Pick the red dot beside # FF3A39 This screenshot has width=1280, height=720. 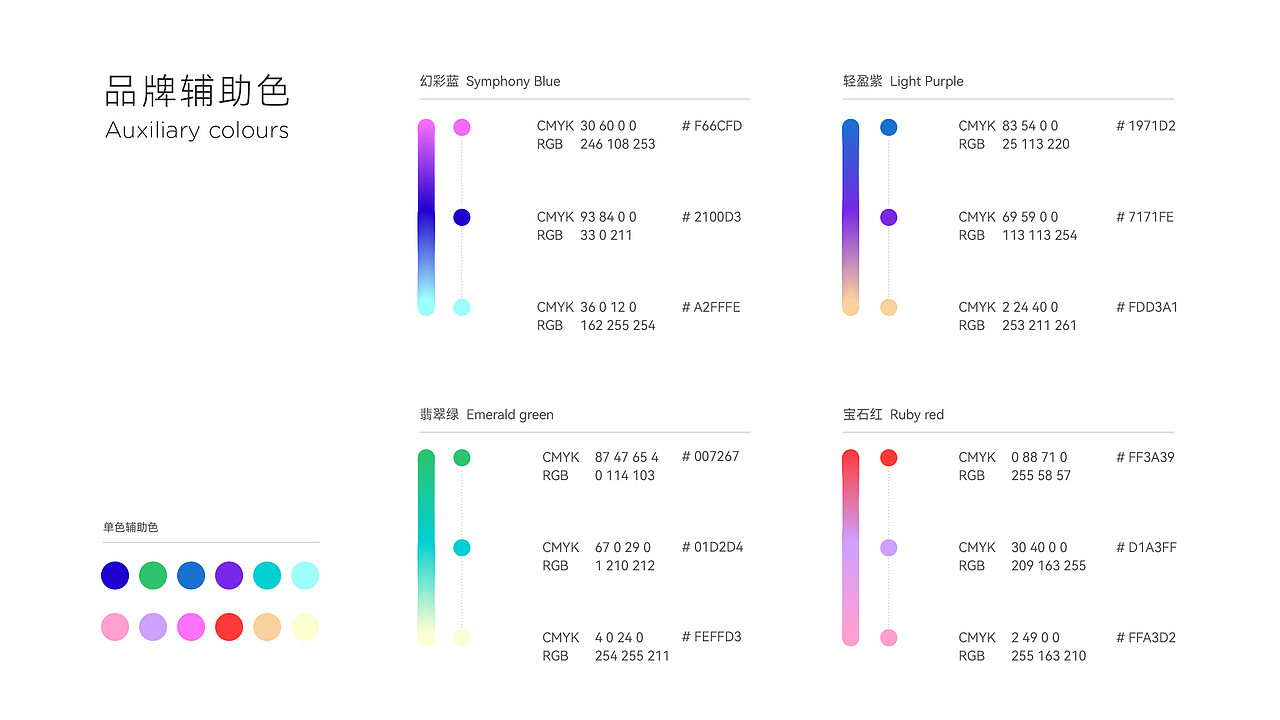click(x=888, y=457)
